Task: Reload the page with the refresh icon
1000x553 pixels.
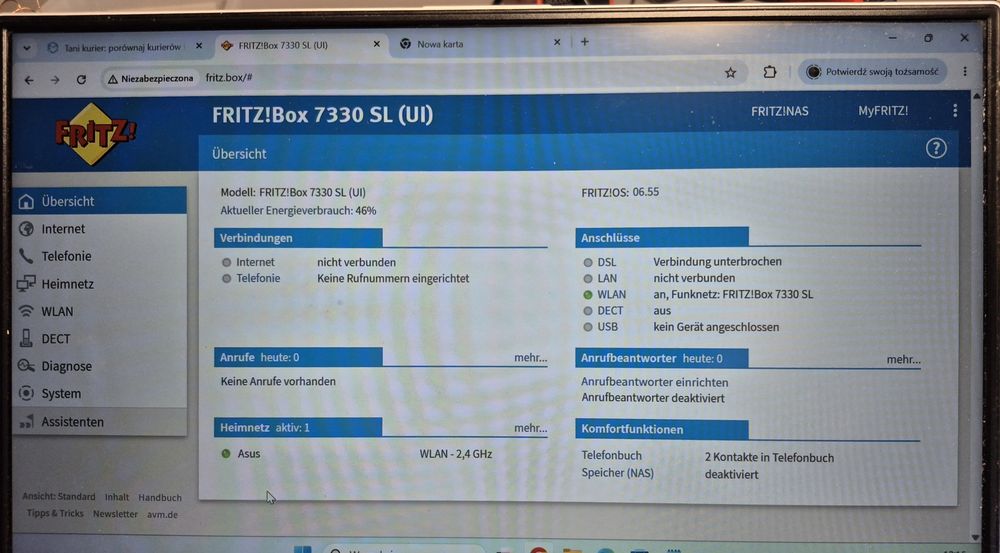Action: tap(81, 80)
